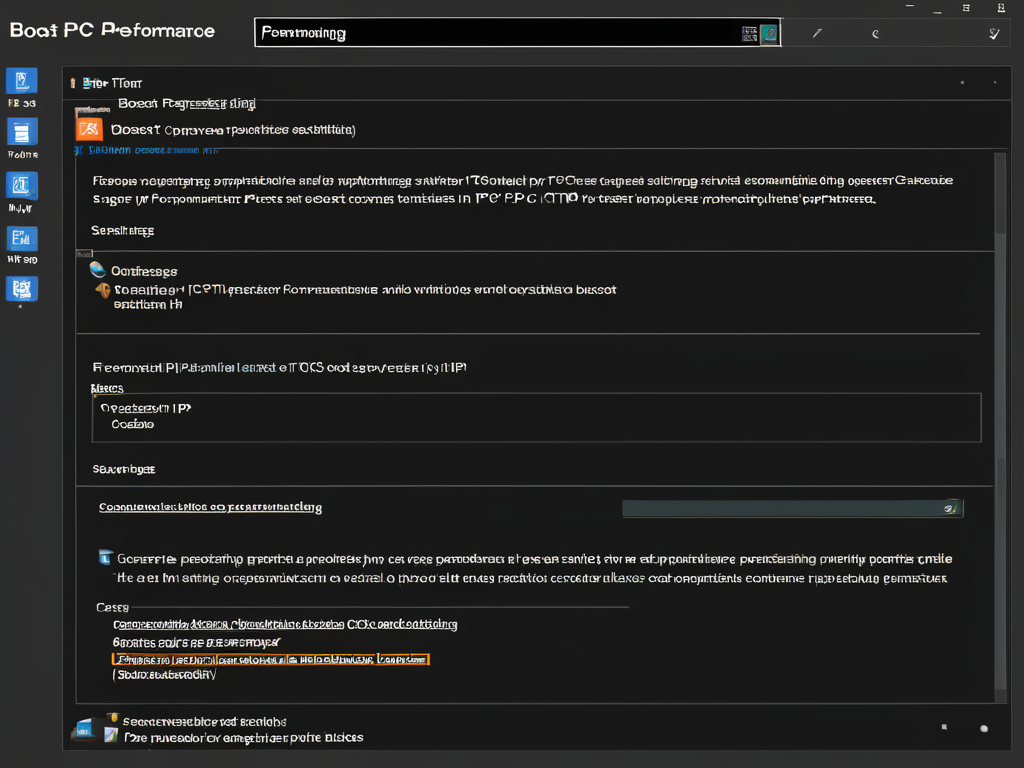Click the orange icon below panel header
Screen dimensions: 1024x768
[x=89, y=129]
